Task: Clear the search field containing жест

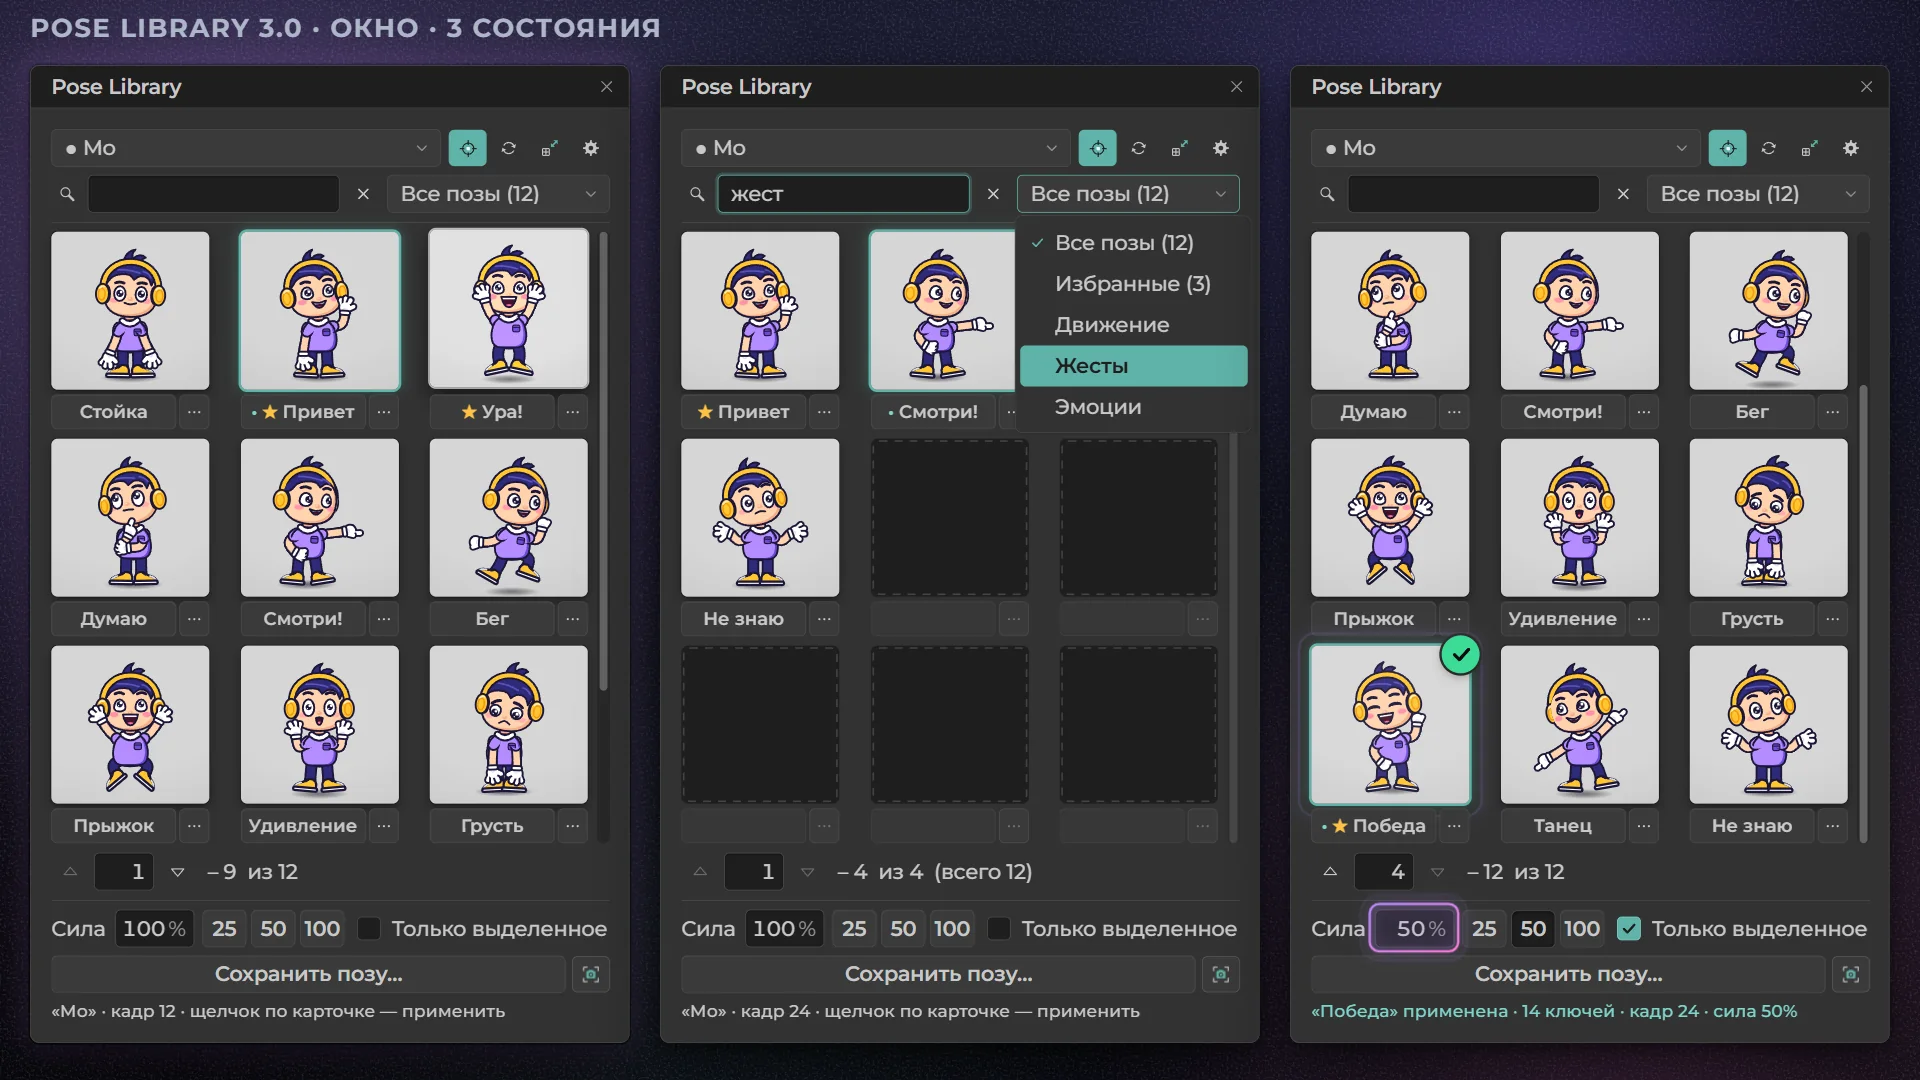Action: click(x=993, y=194)
